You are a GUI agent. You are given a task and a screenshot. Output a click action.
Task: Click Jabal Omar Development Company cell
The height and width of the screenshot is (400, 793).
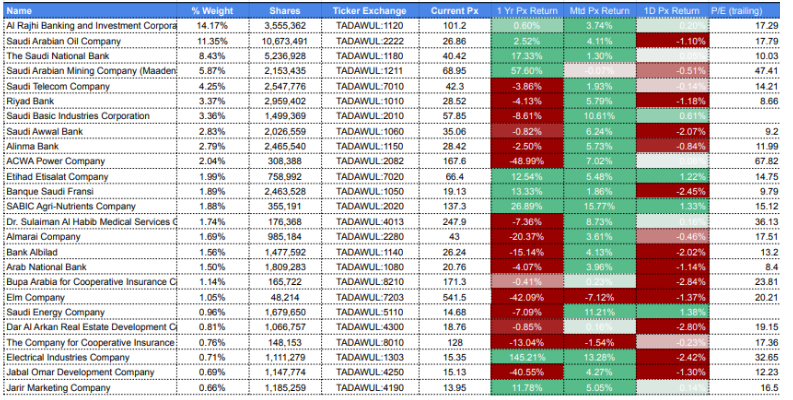tap(90, 372)
